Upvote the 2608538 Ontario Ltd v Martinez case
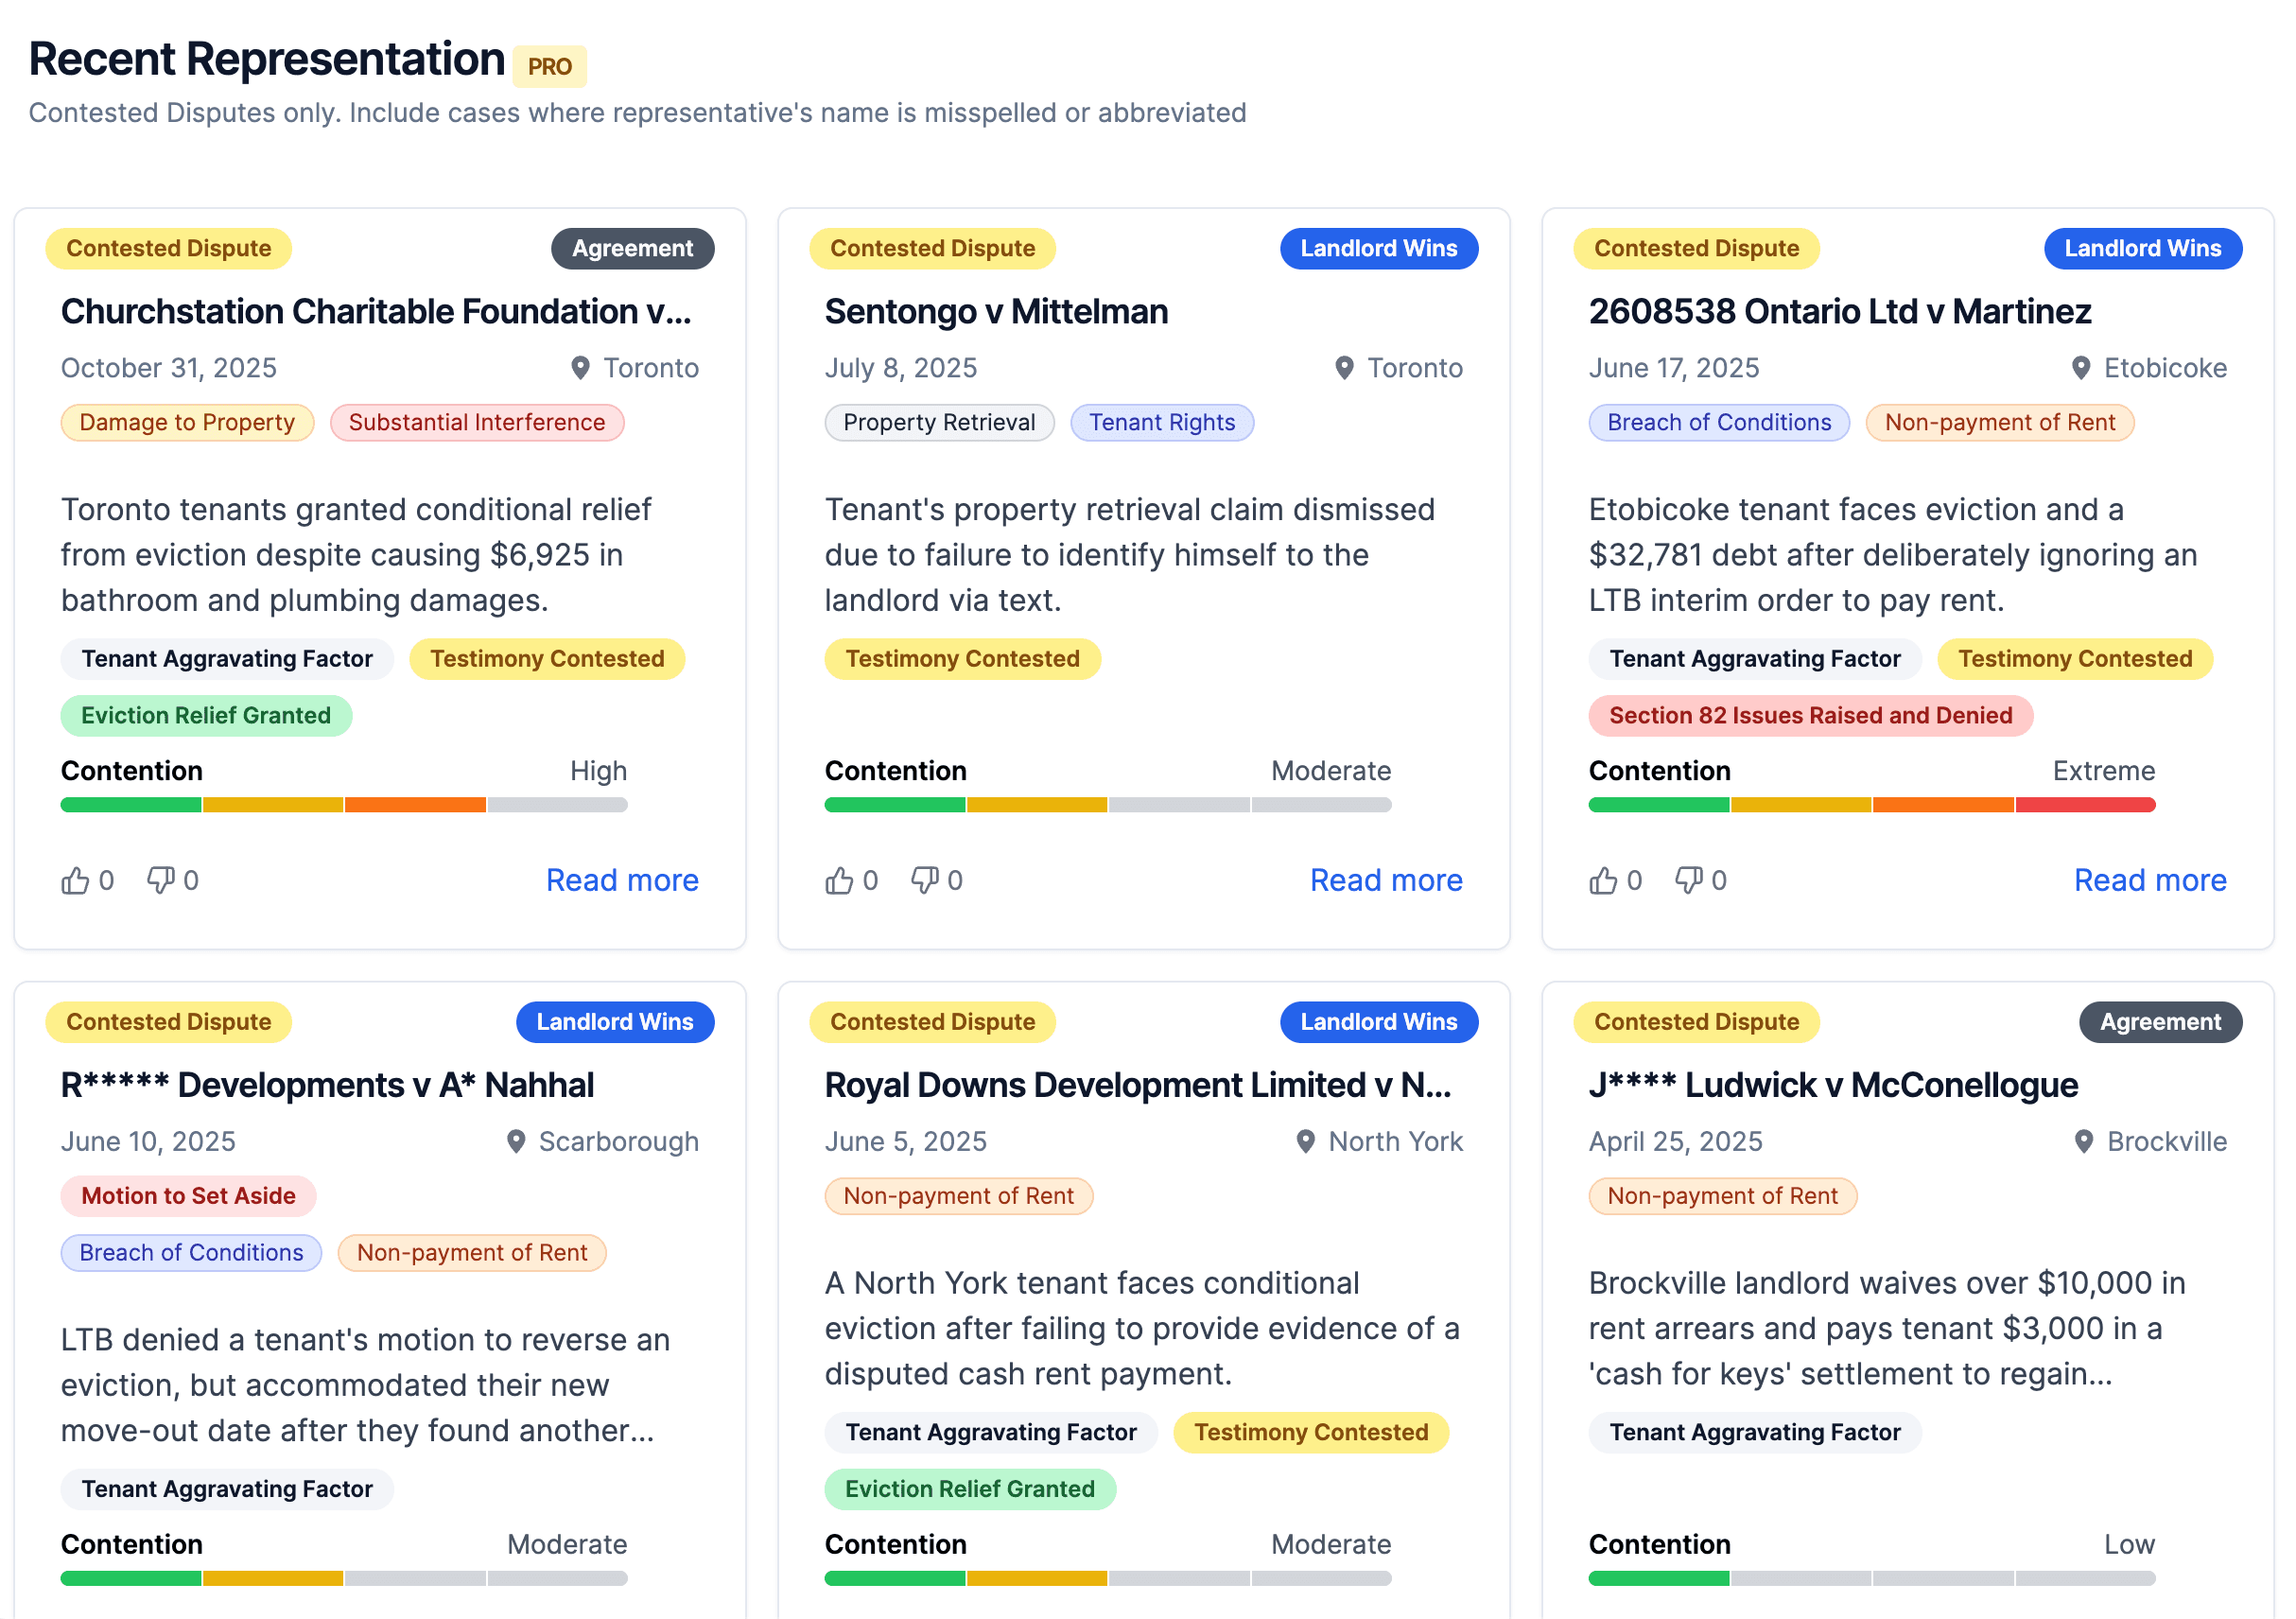Screen dimensions: 2296x1619 tap(1603, 881)
